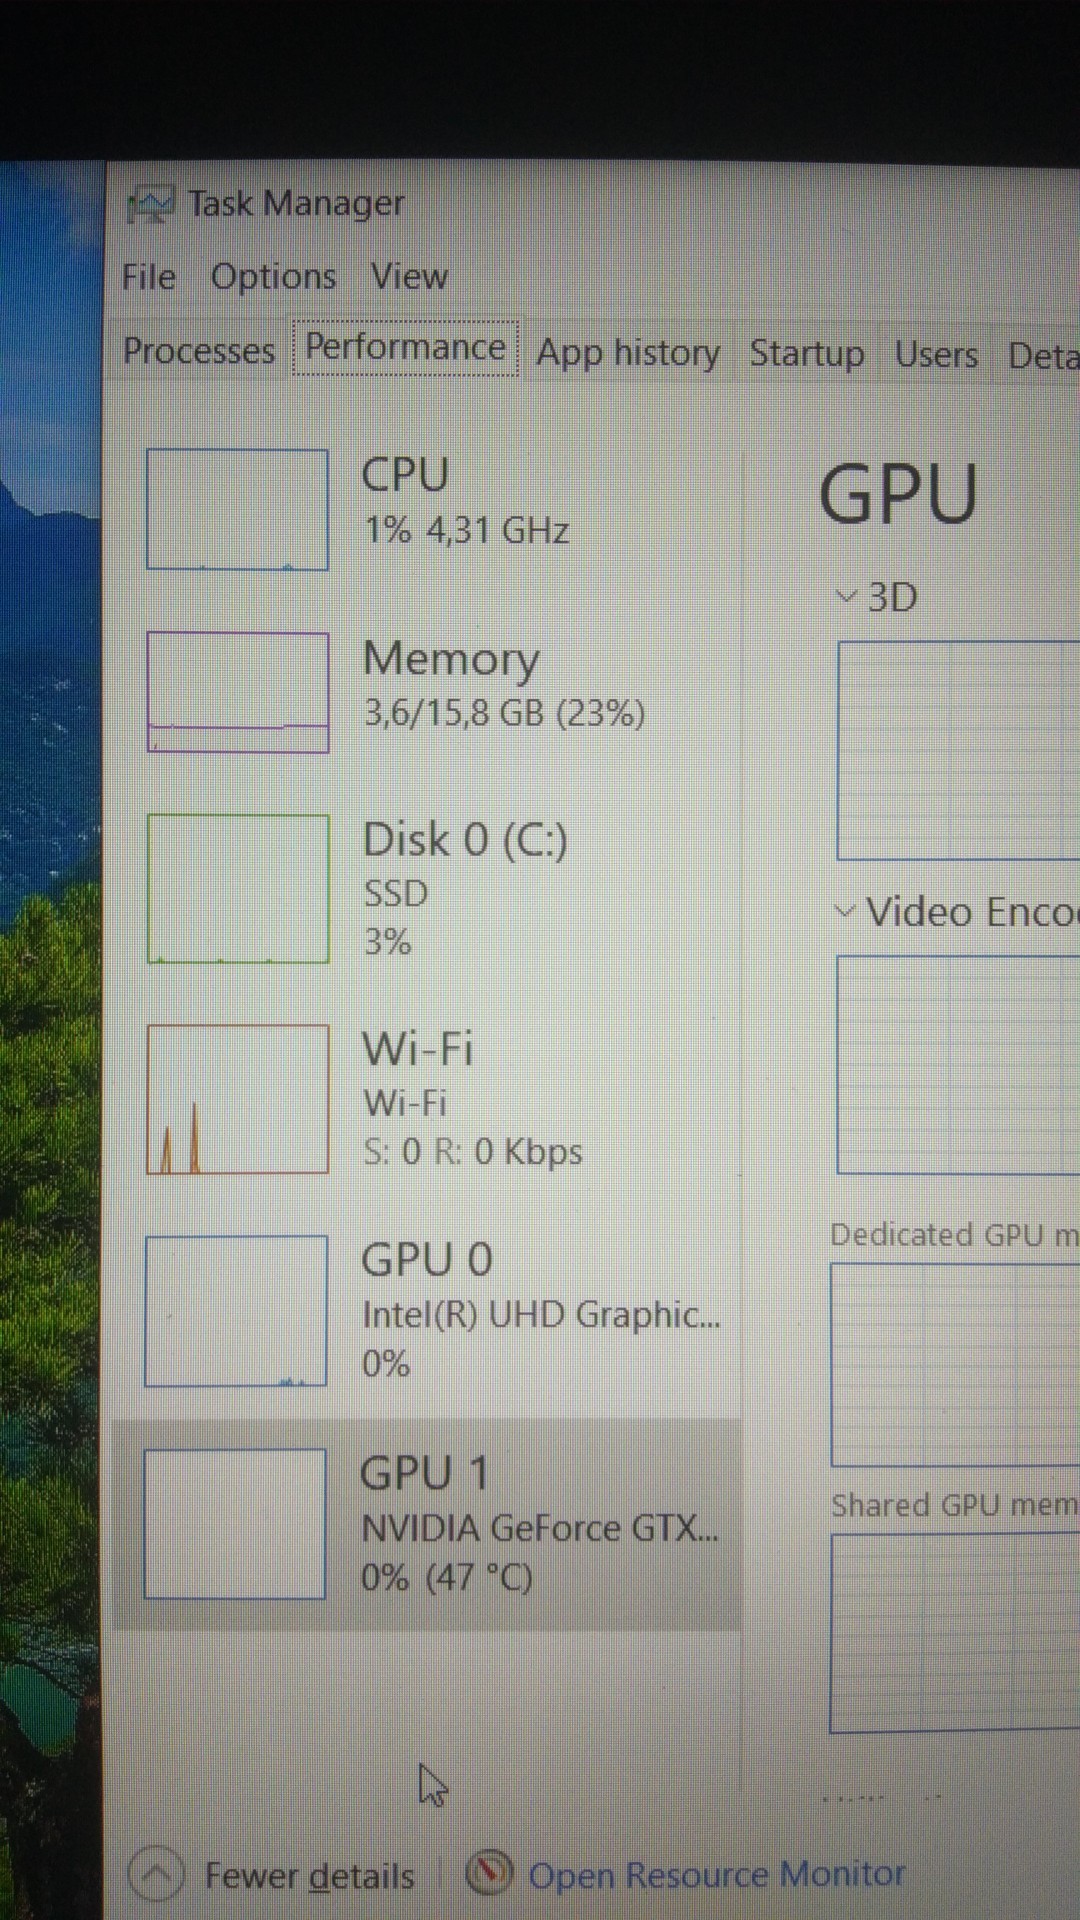The height and width of the screenshot is (1920, 1080).
Task: Open Resource Monitor link
Action: point(717,1873)
